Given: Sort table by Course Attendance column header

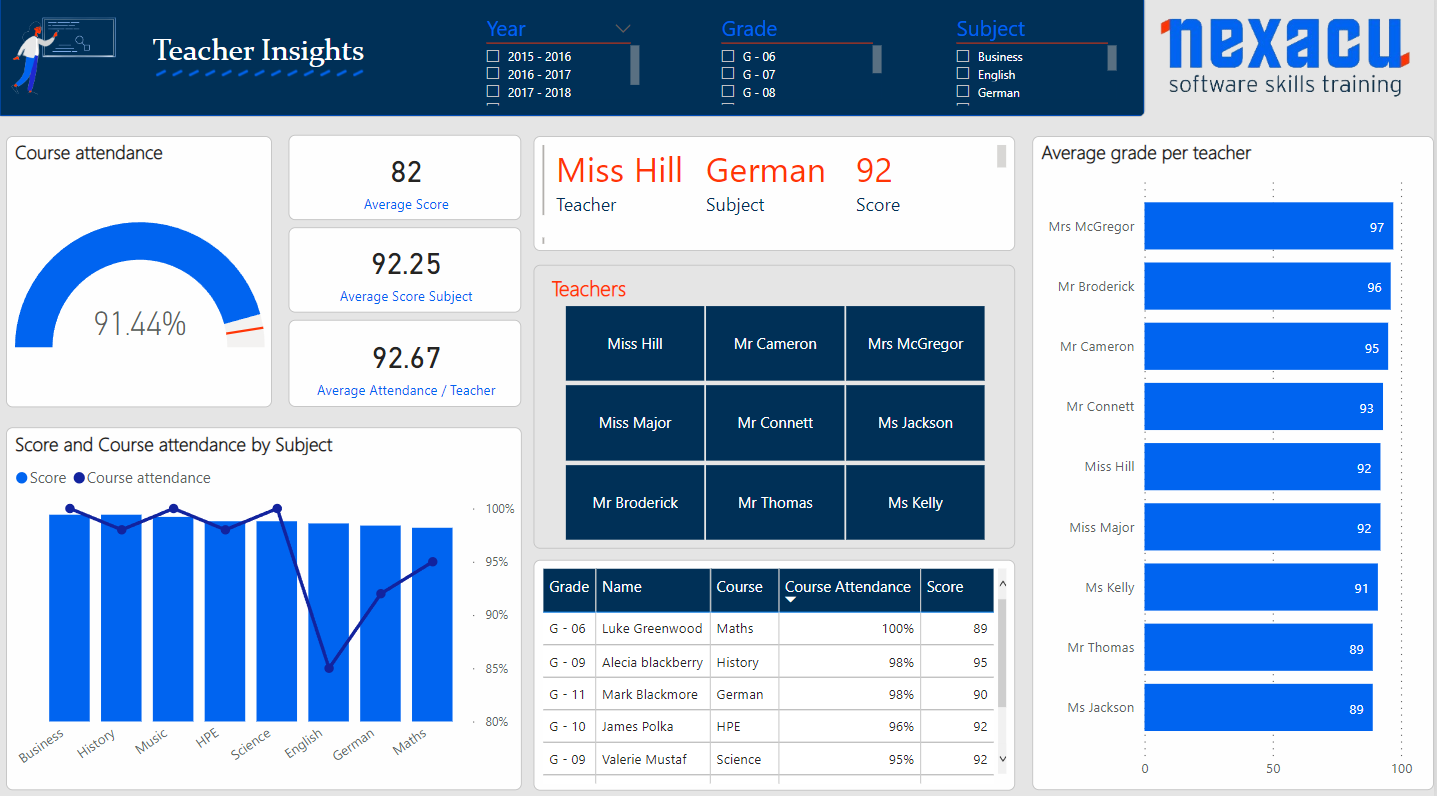Looking at the screenshot, I should (x=850, y=590).
